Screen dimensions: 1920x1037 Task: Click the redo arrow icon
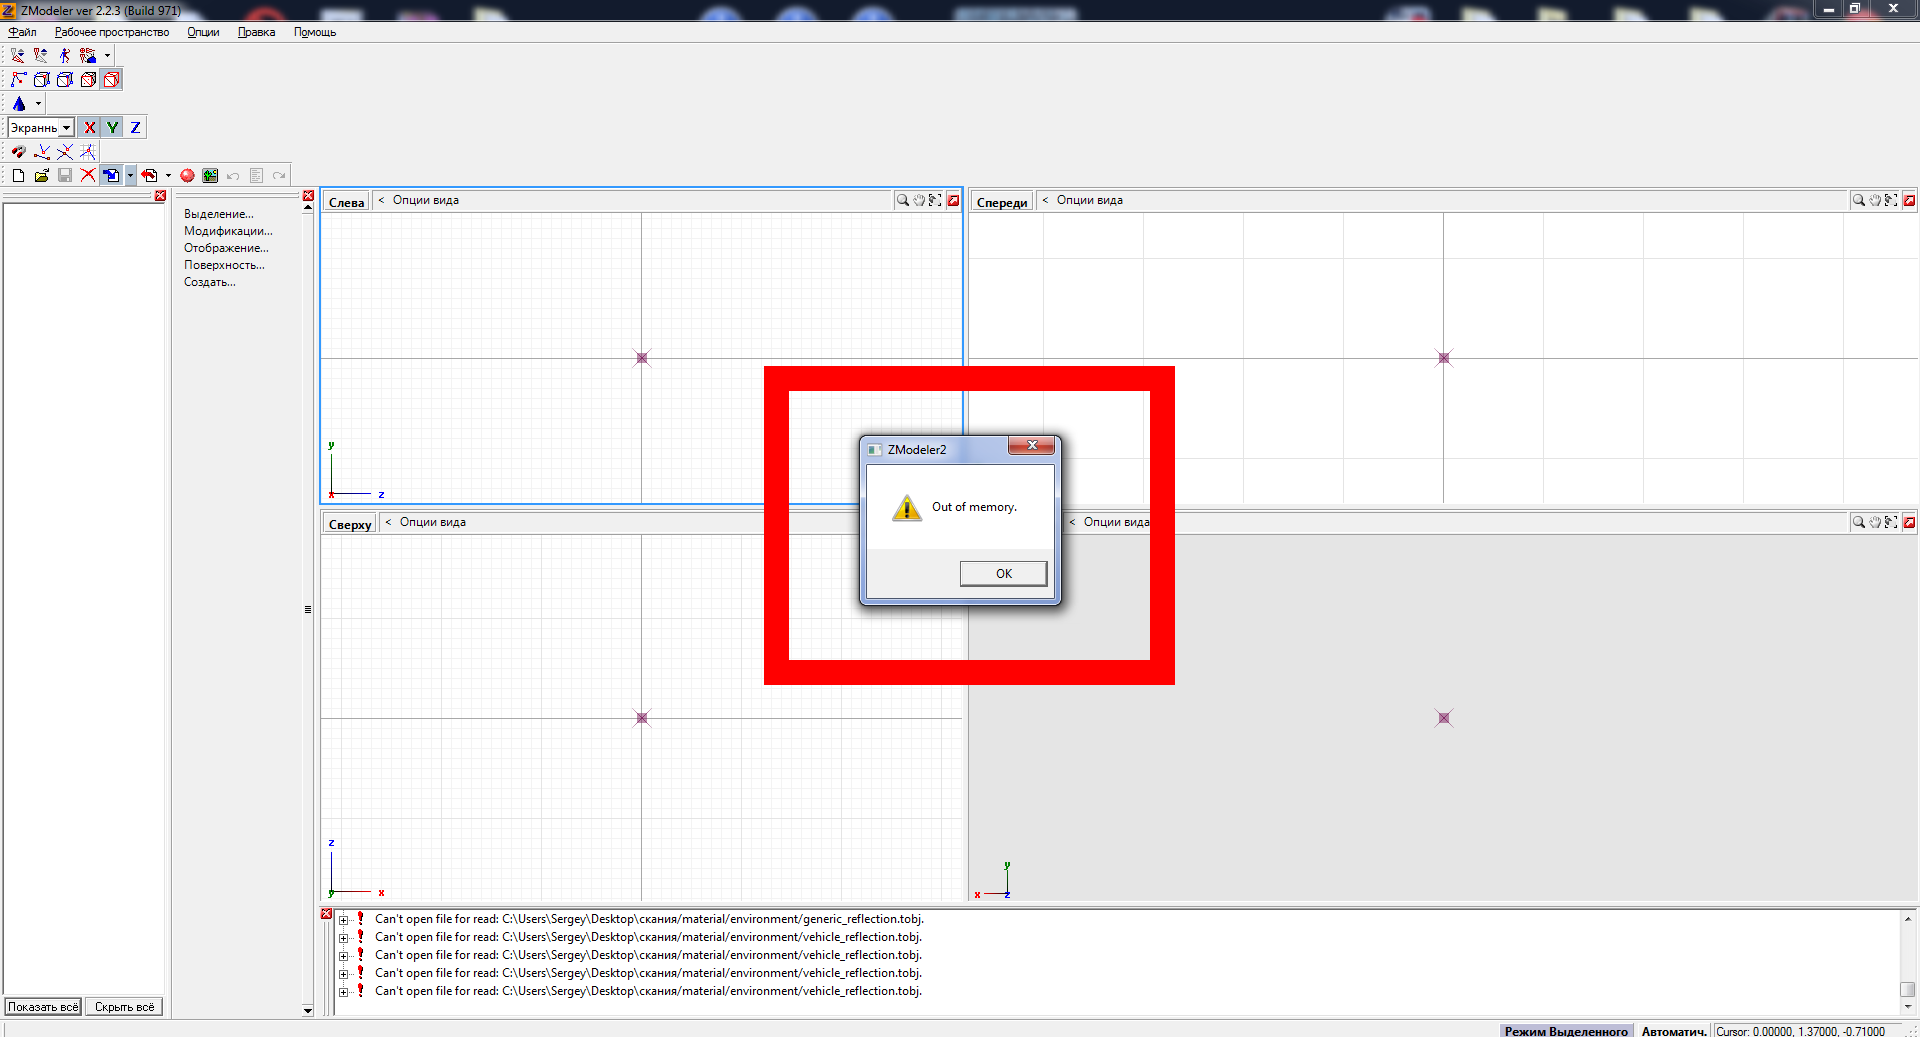(279, 175)
